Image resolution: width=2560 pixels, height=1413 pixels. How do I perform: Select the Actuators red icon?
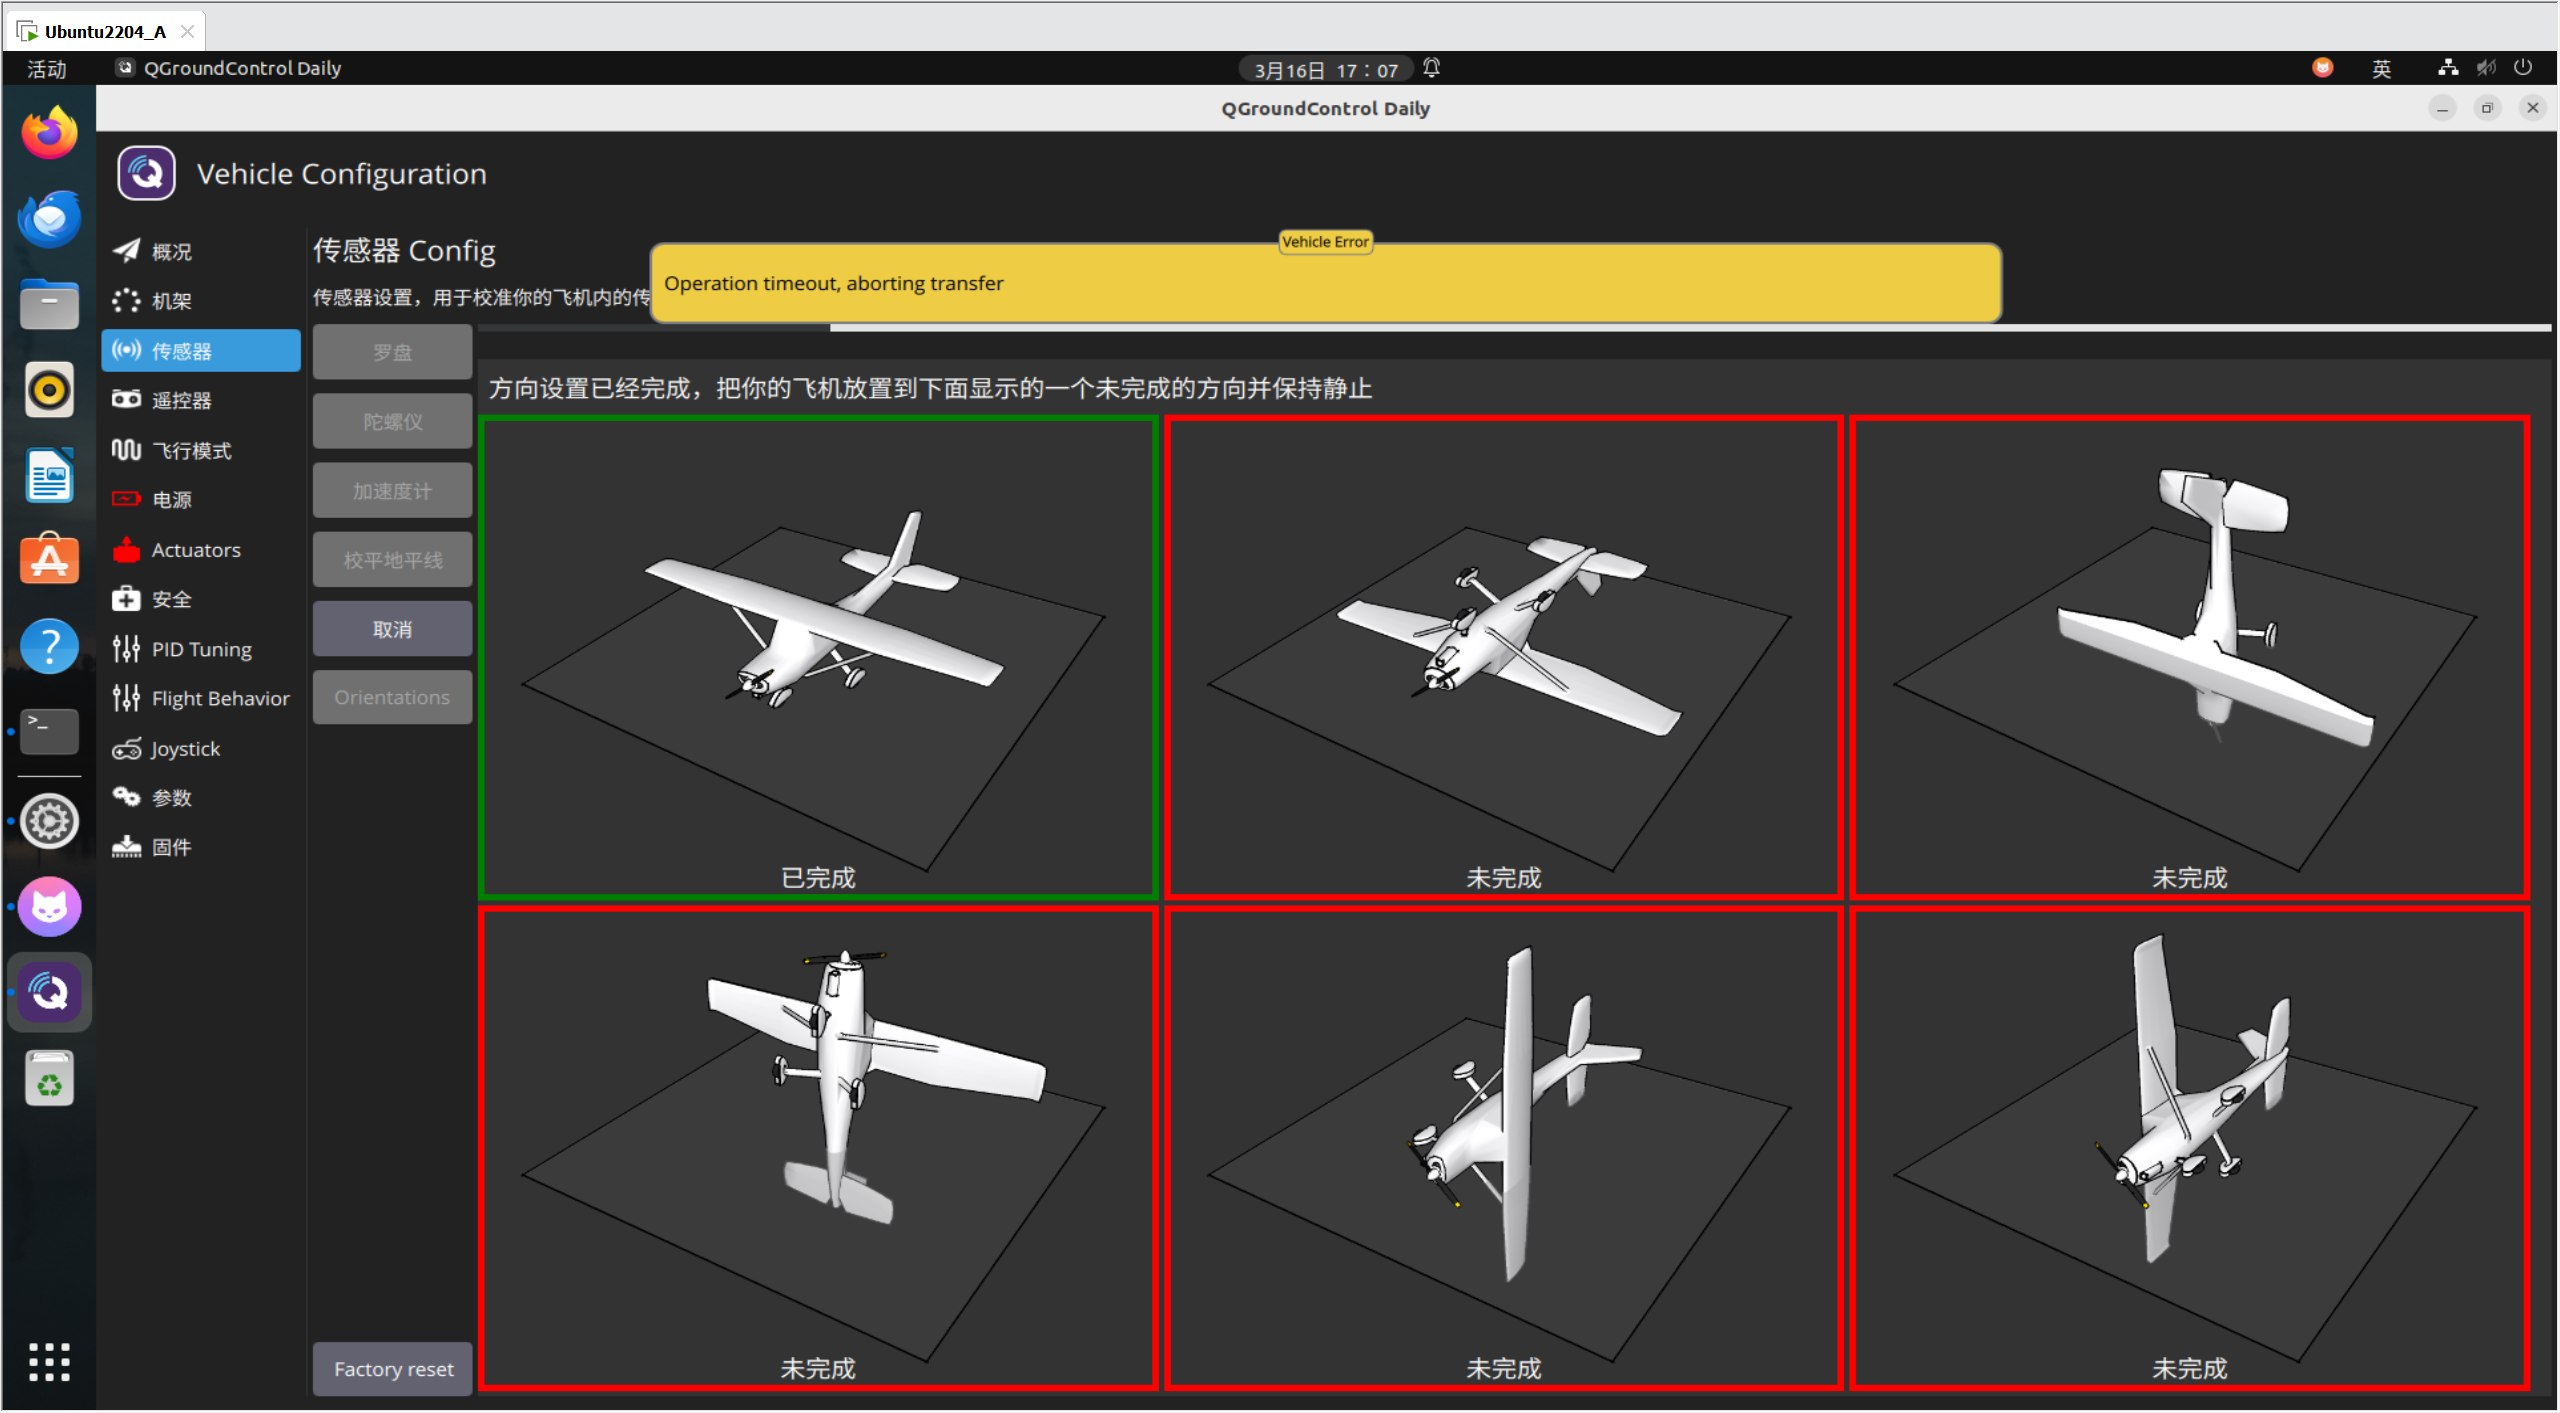pos(126,549)
